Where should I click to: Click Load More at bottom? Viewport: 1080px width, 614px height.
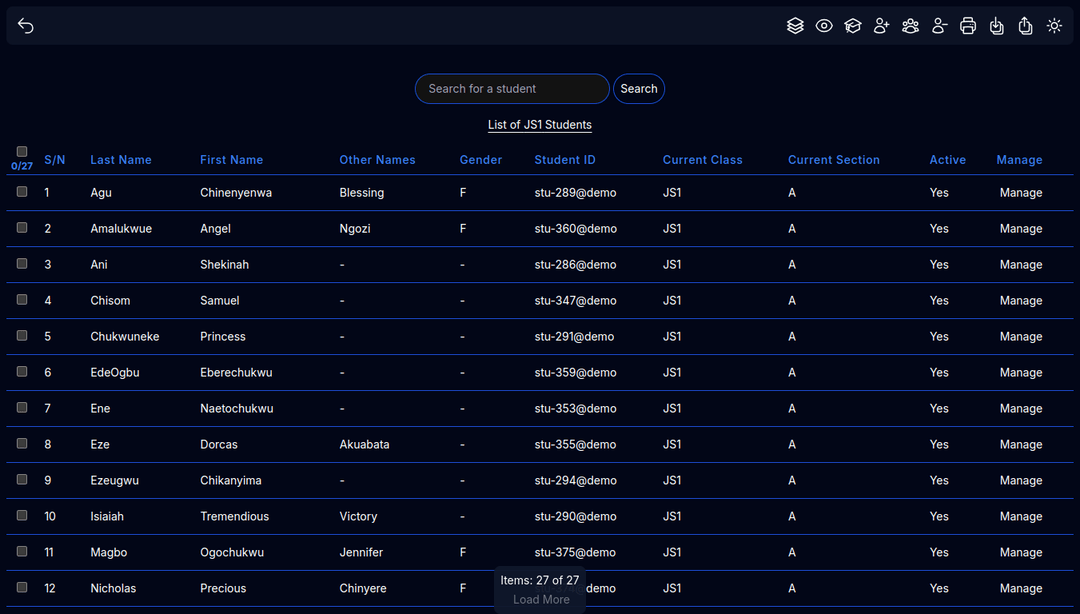point(541,600)
